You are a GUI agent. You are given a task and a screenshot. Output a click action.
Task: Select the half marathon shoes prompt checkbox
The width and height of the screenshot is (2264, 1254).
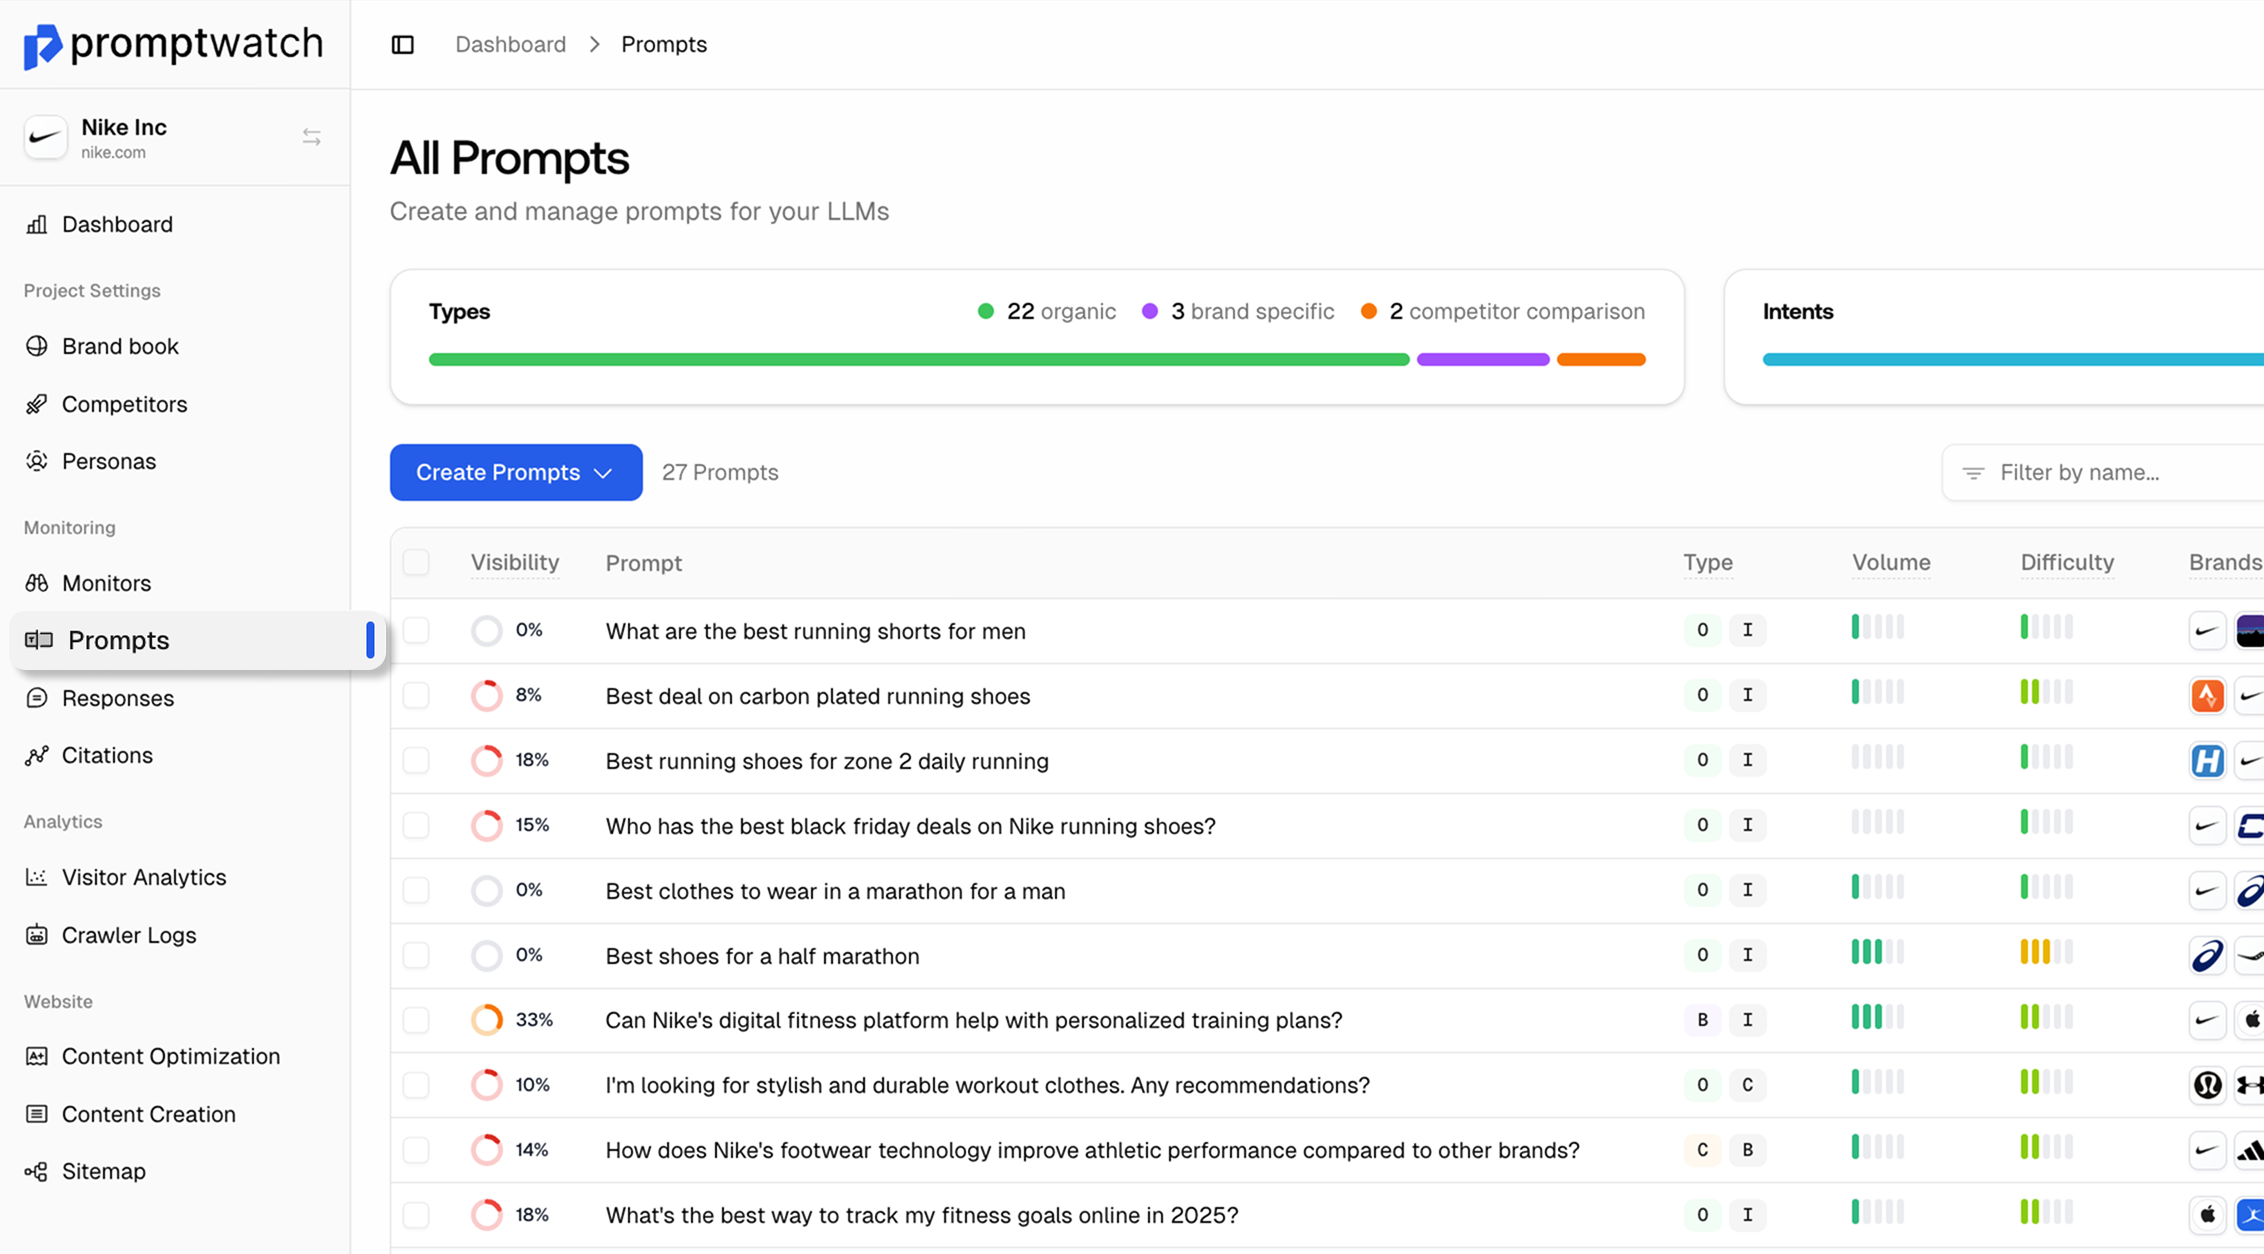point(416,956)
